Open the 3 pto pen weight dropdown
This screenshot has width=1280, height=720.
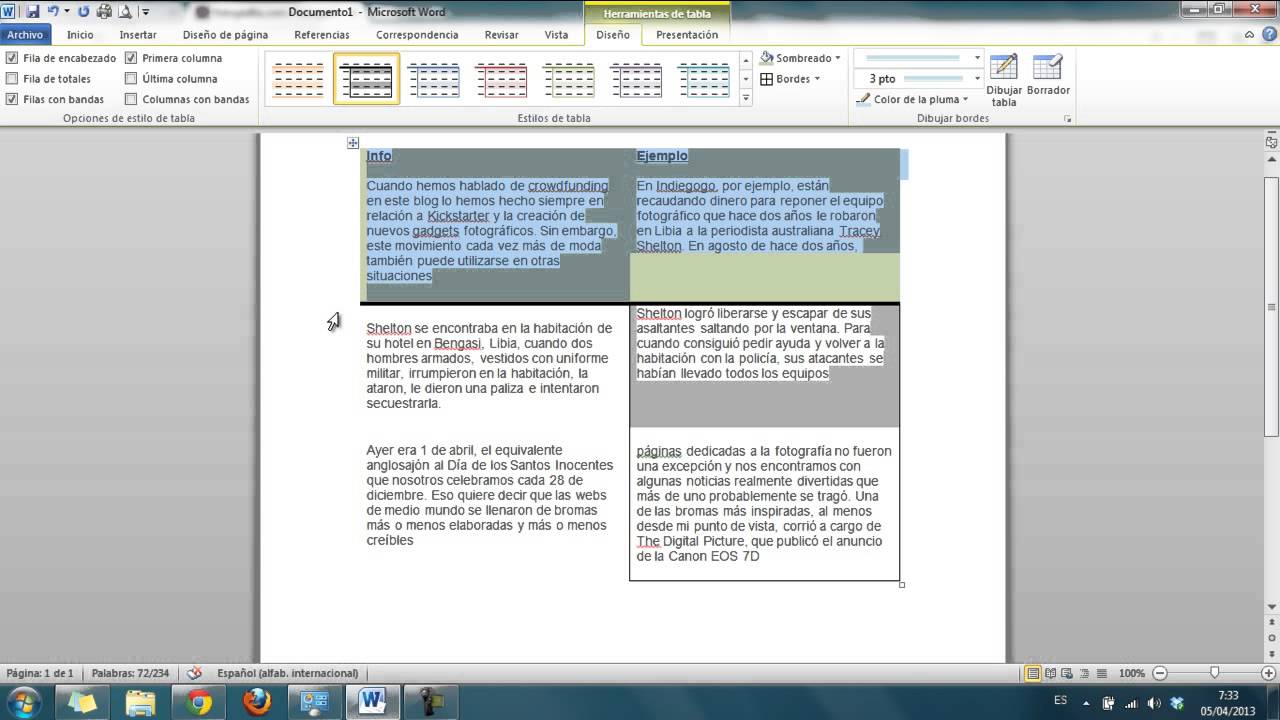(977, 79)
